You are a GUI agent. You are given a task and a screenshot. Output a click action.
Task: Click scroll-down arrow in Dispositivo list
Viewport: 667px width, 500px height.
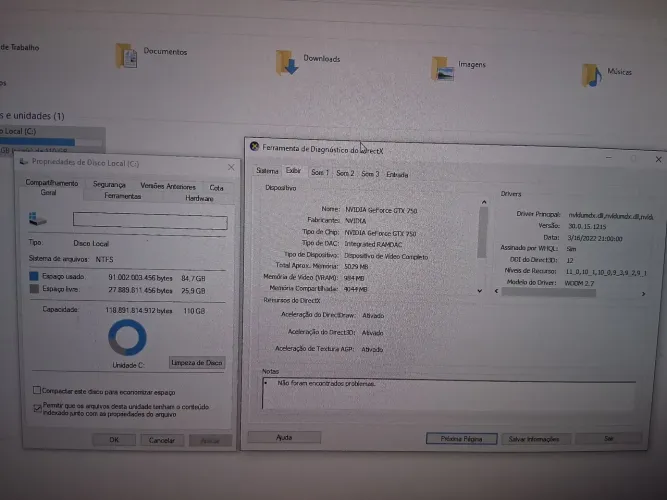(x=479, y=291)
